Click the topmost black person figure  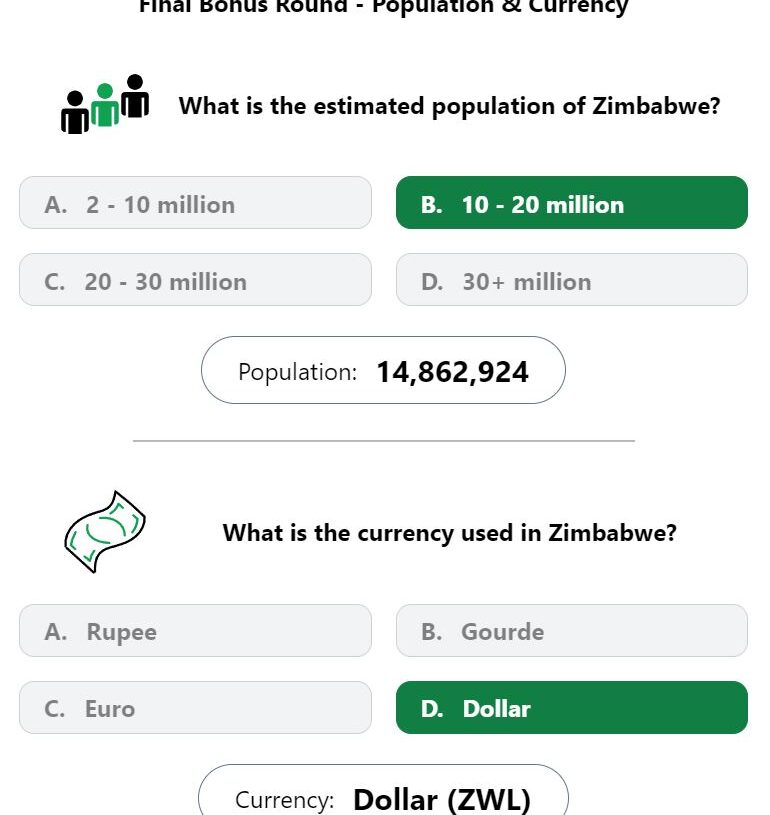tap(135, 96)
